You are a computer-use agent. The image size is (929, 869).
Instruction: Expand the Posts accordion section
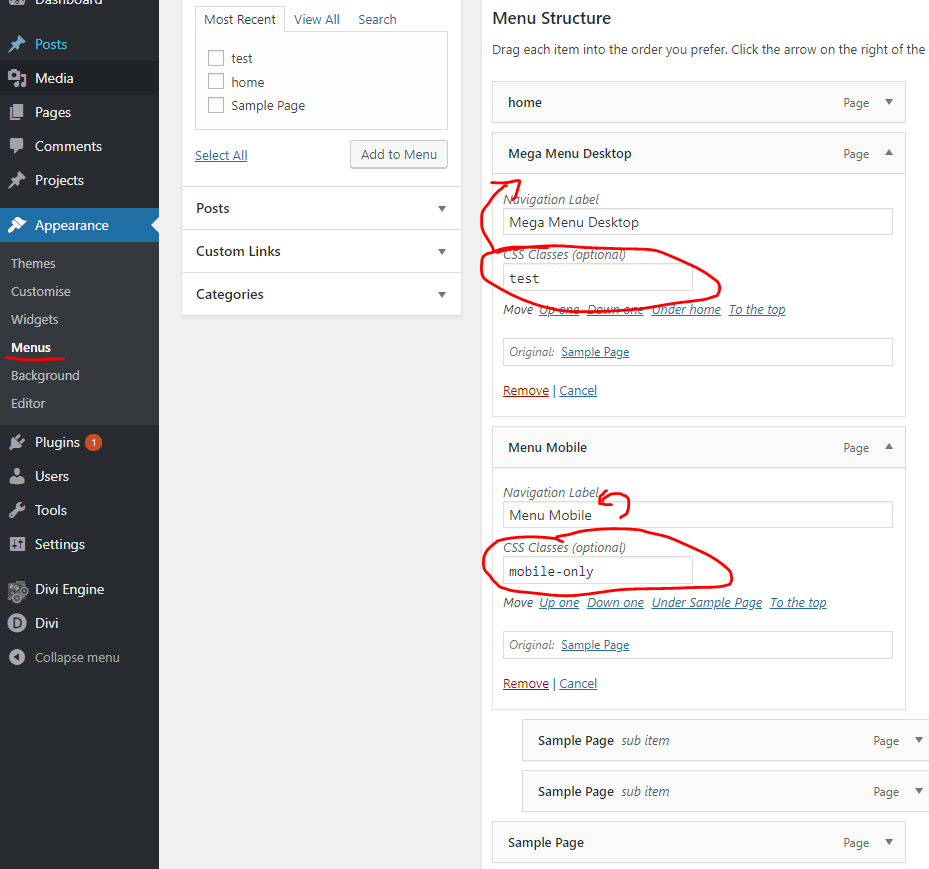tap(321, 209)
